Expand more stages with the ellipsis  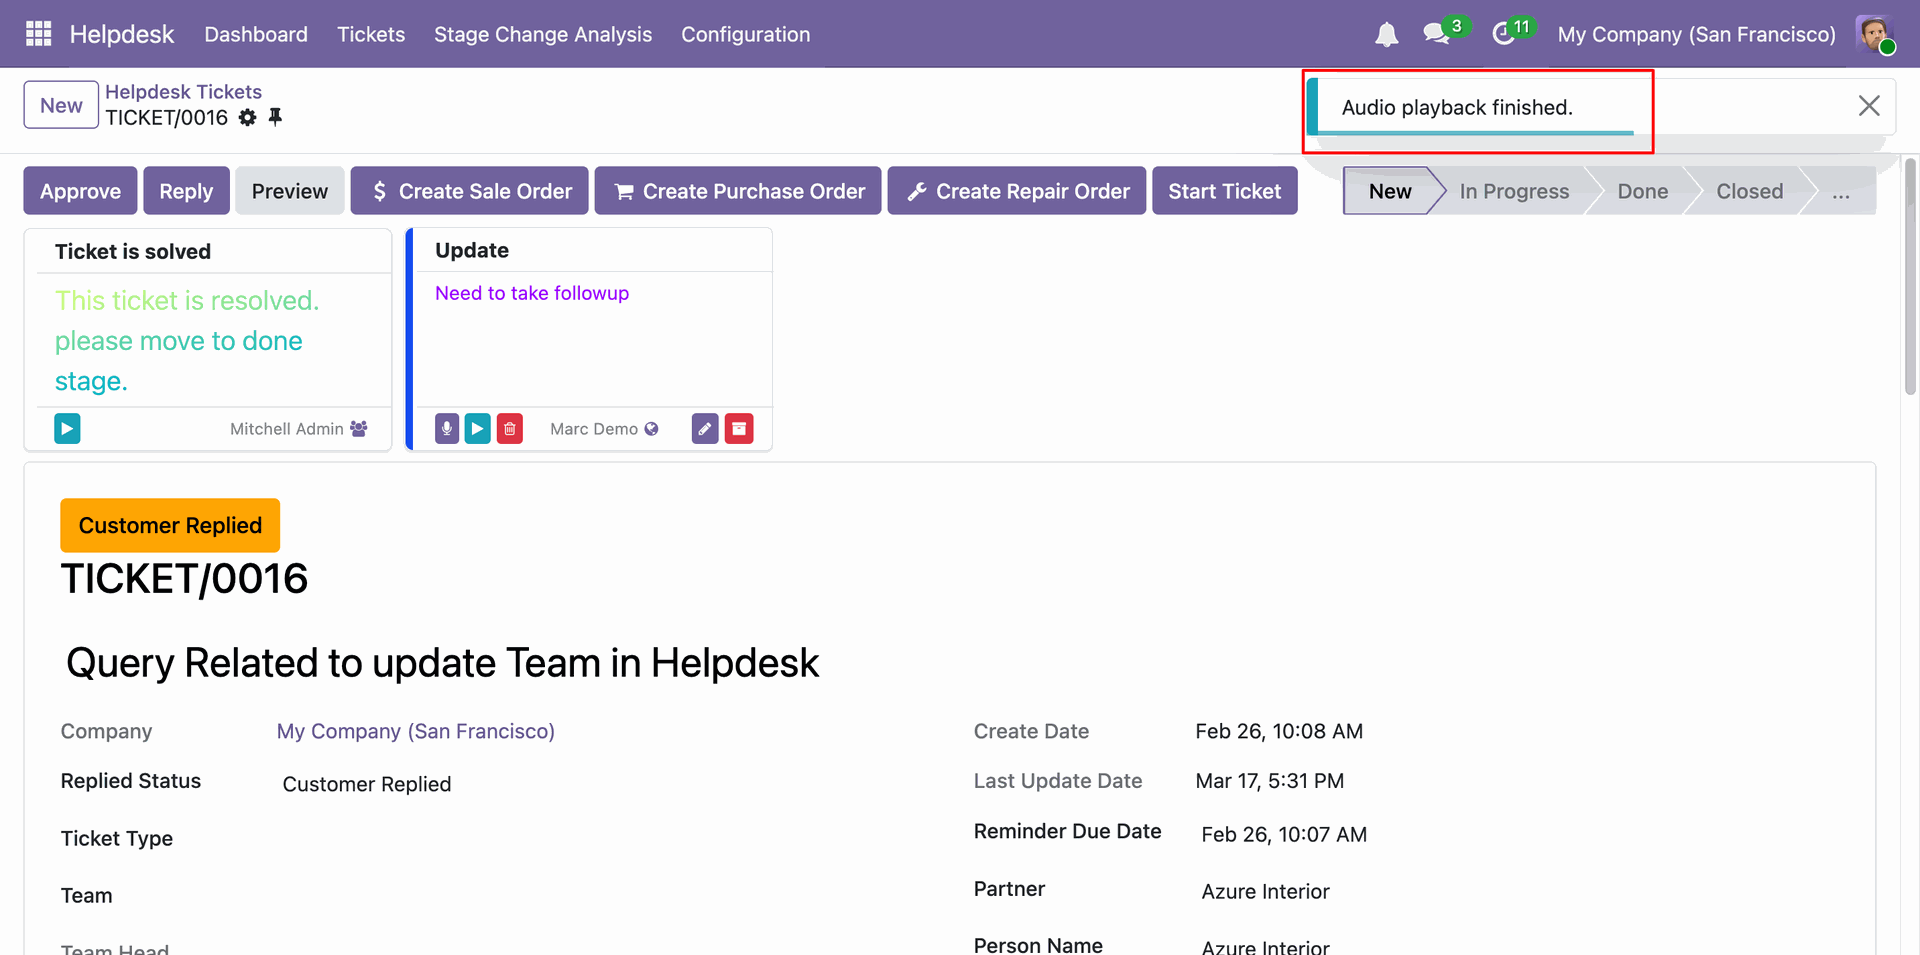1840,191
